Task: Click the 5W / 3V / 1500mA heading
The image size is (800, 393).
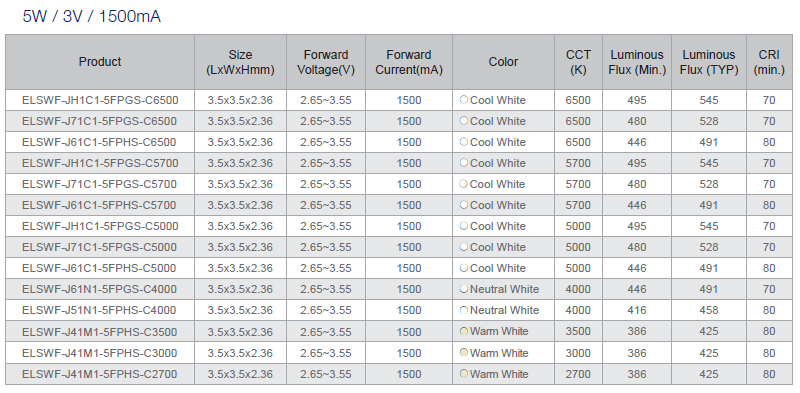Action: pos(92,17)
